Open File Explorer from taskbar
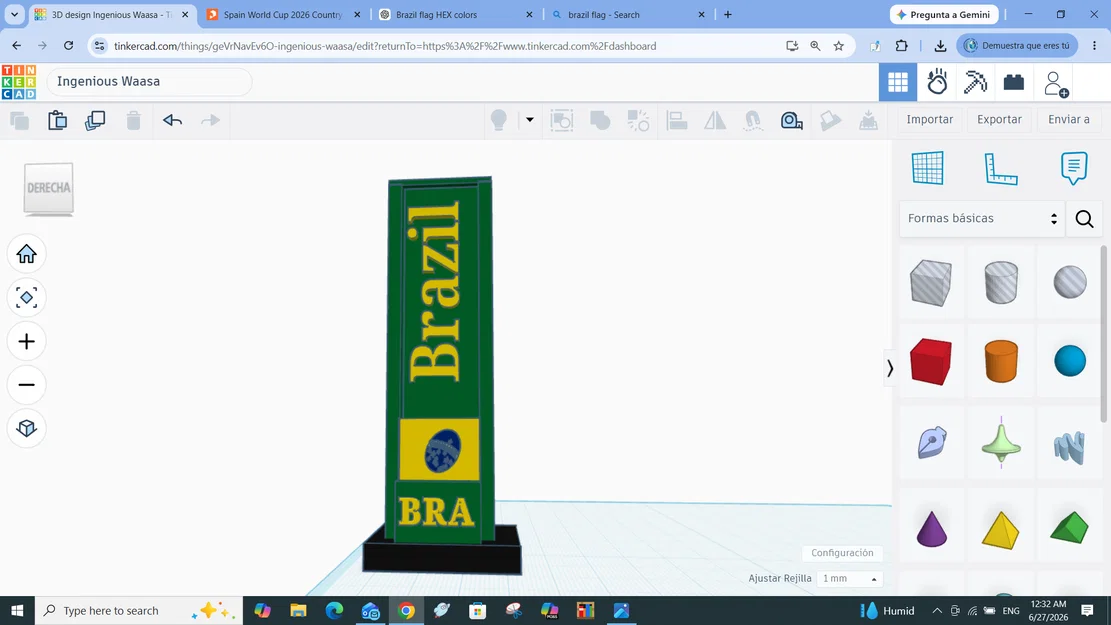1111x625 pixels. tap(298, 610)
